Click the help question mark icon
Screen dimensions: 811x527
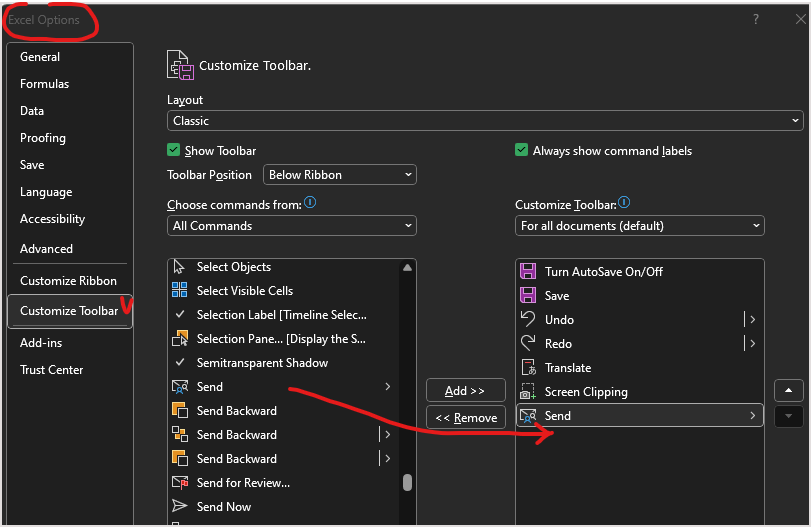click(756, 19)
